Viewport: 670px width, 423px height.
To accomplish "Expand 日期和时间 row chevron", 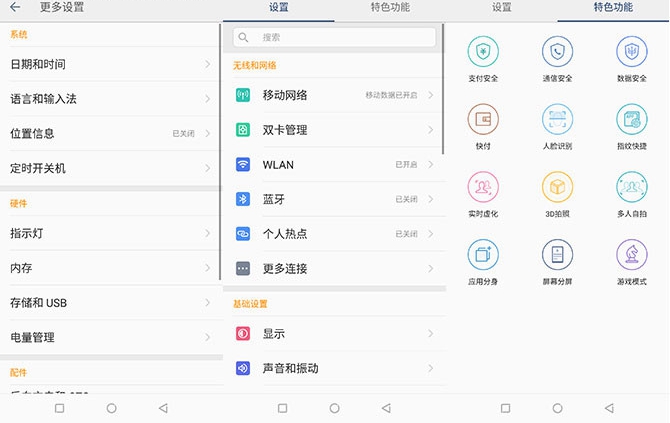I will coord(208,64).
